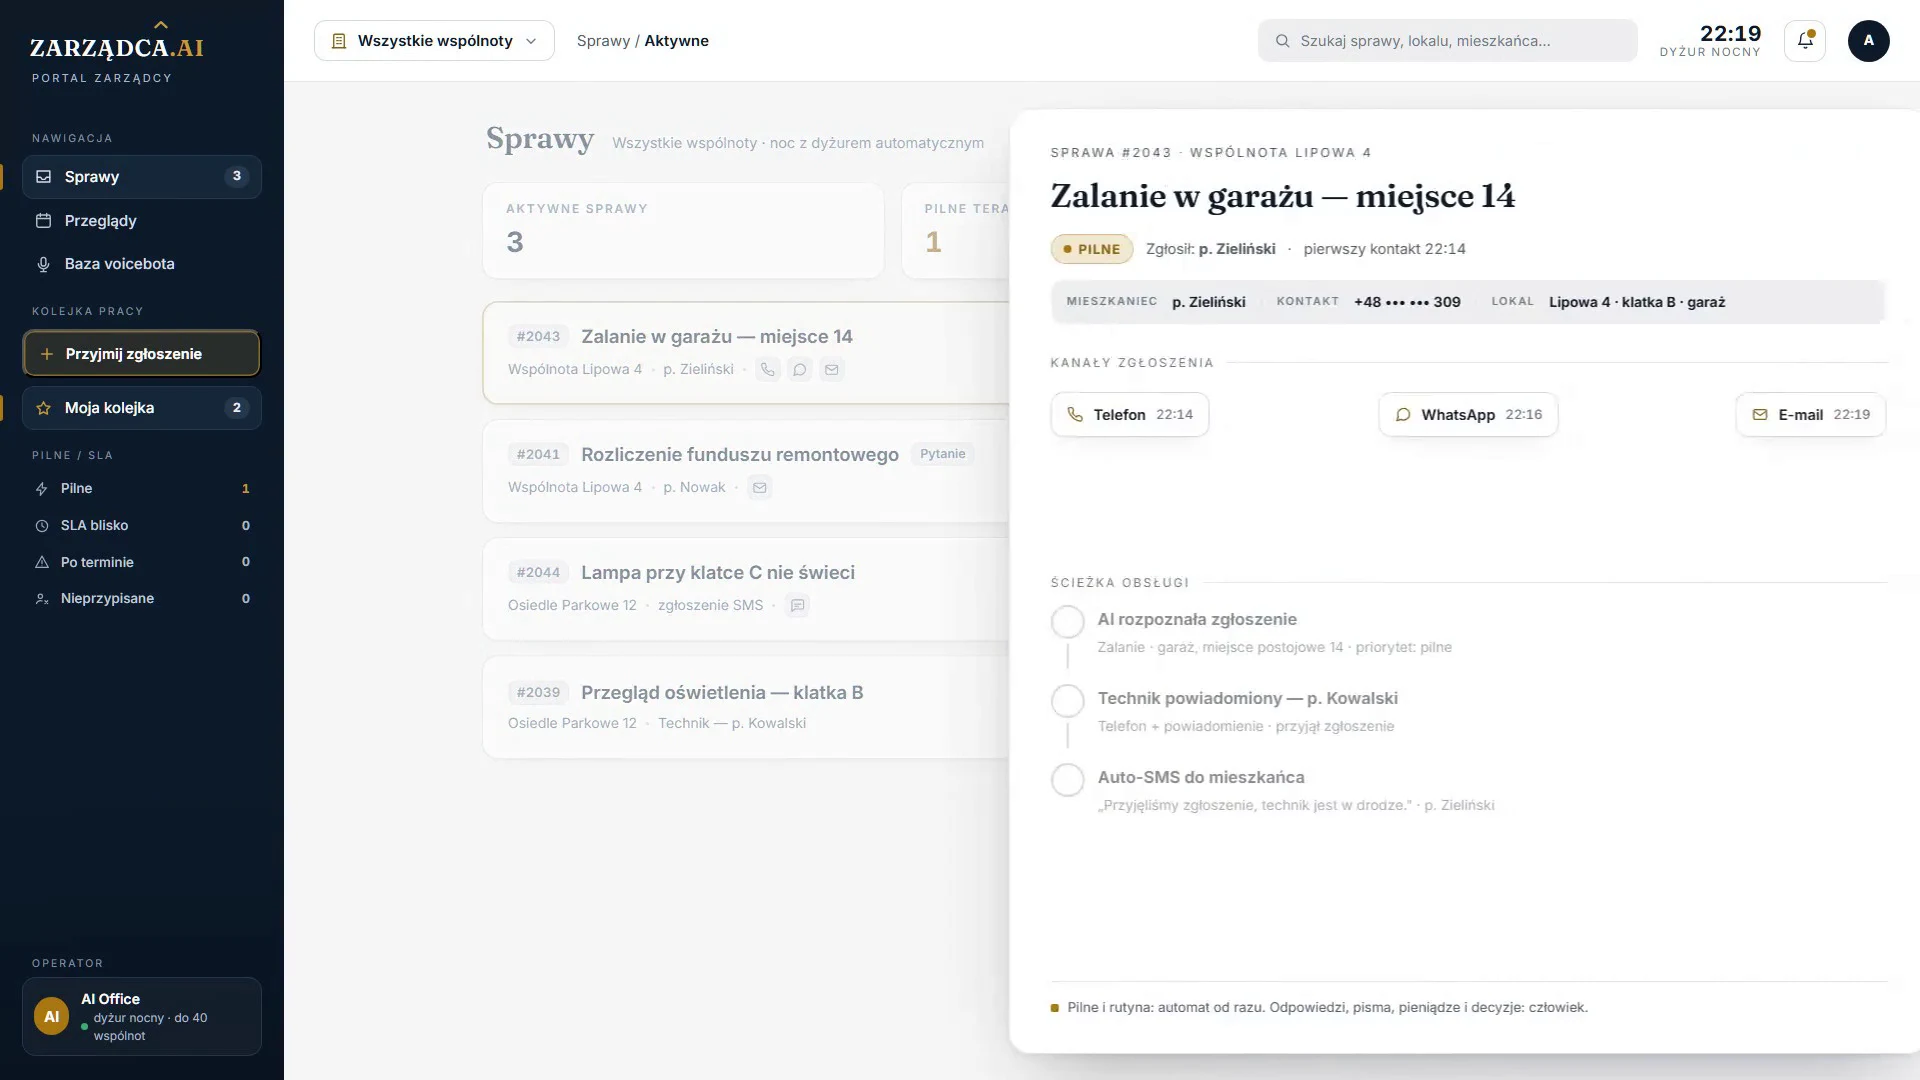Click the Sprawy breadcrumb link

(603, 41)
